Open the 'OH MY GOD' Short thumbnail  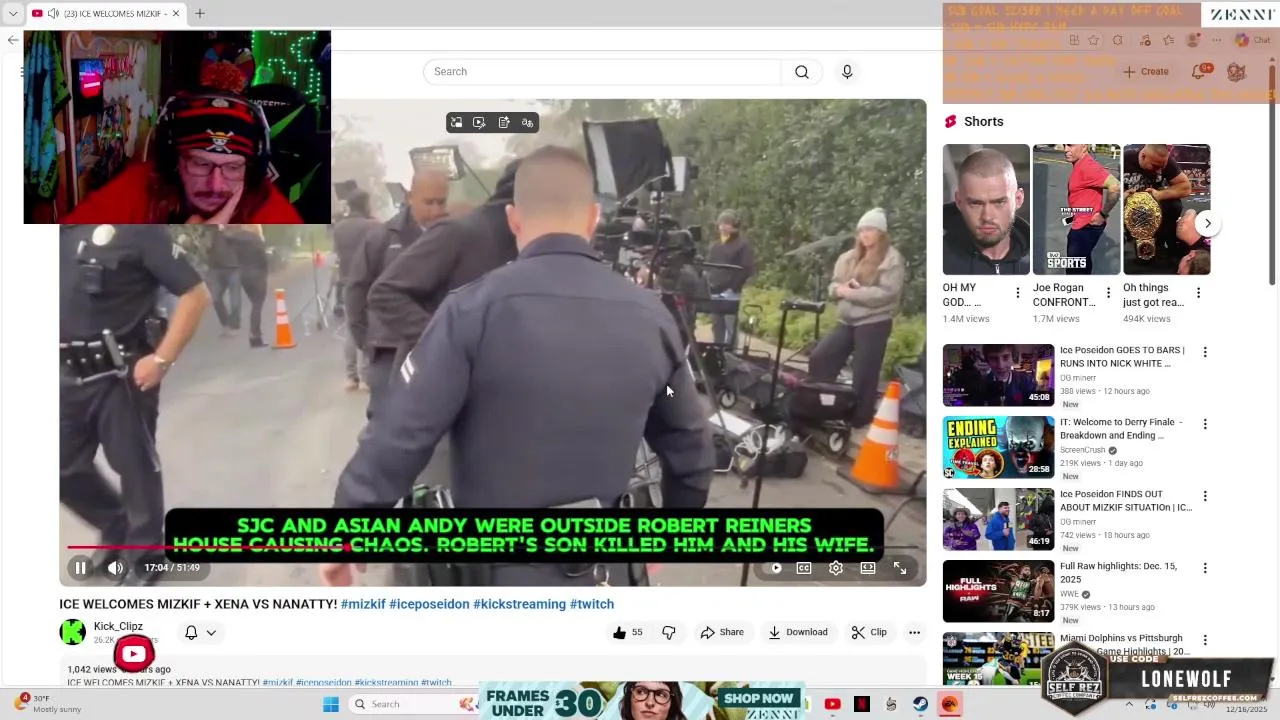tap(986, 209)
